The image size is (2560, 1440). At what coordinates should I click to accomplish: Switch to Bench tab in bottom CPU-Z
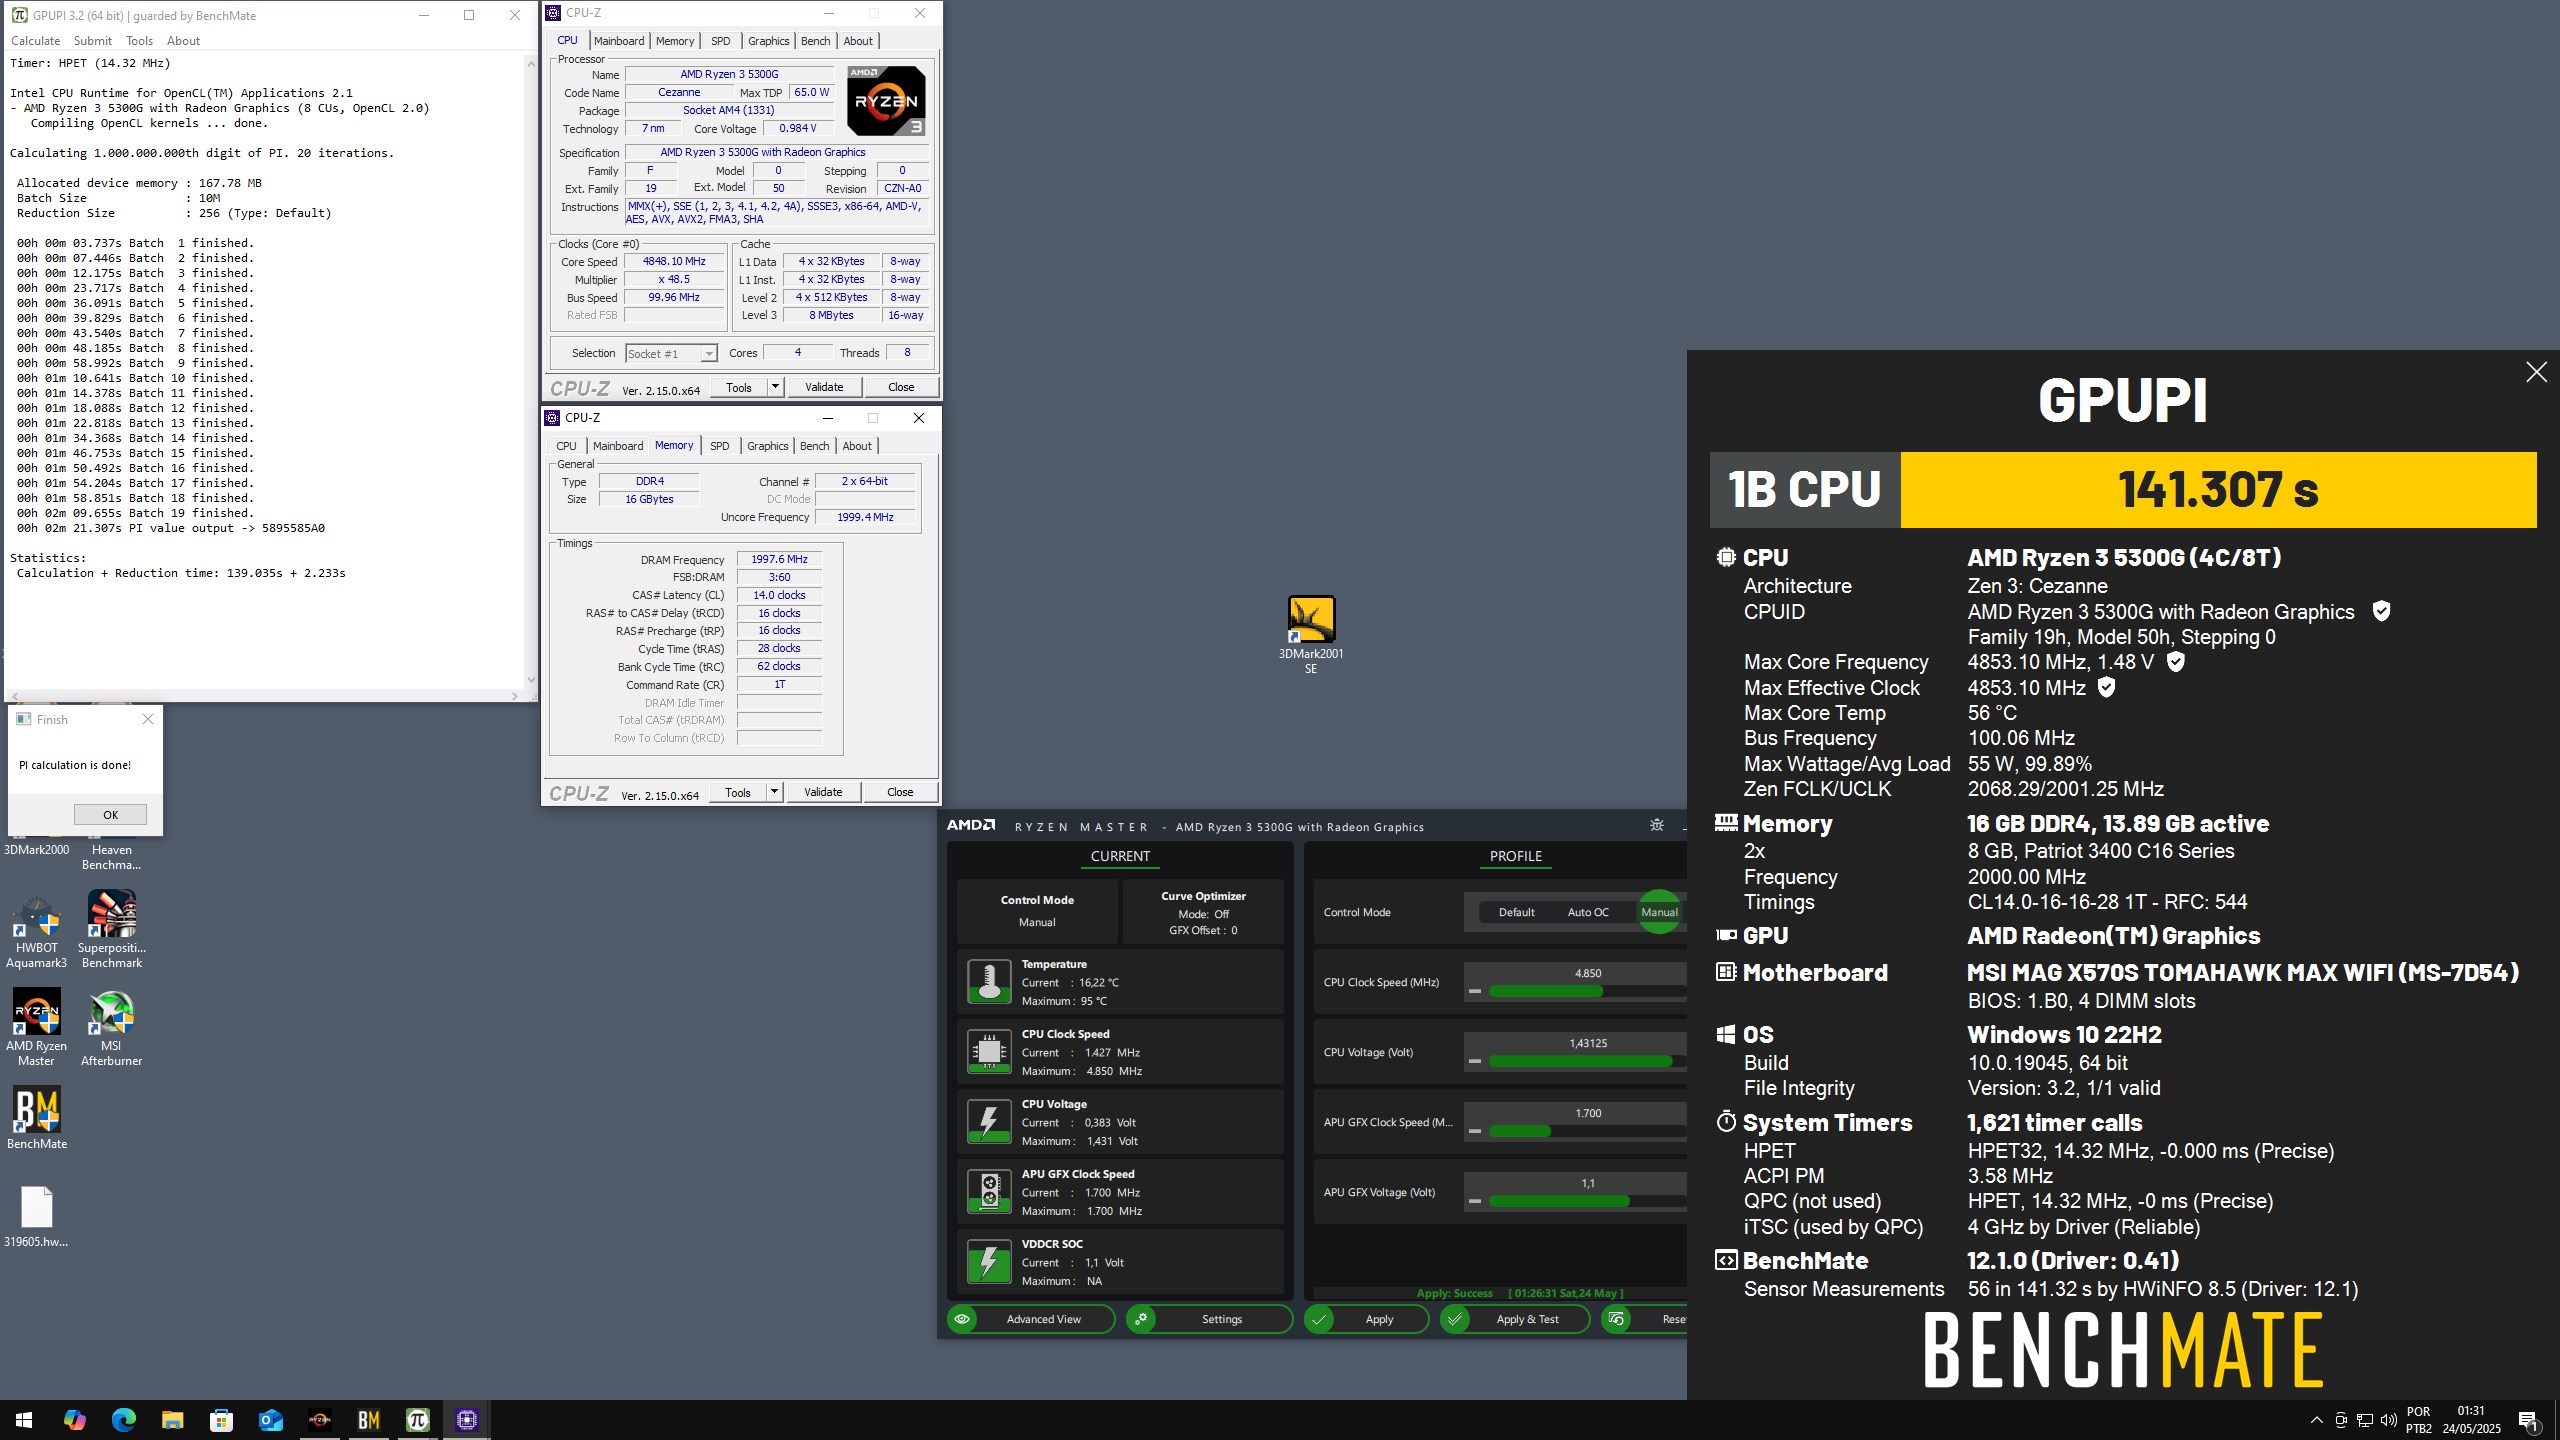[x=814, y=446]
